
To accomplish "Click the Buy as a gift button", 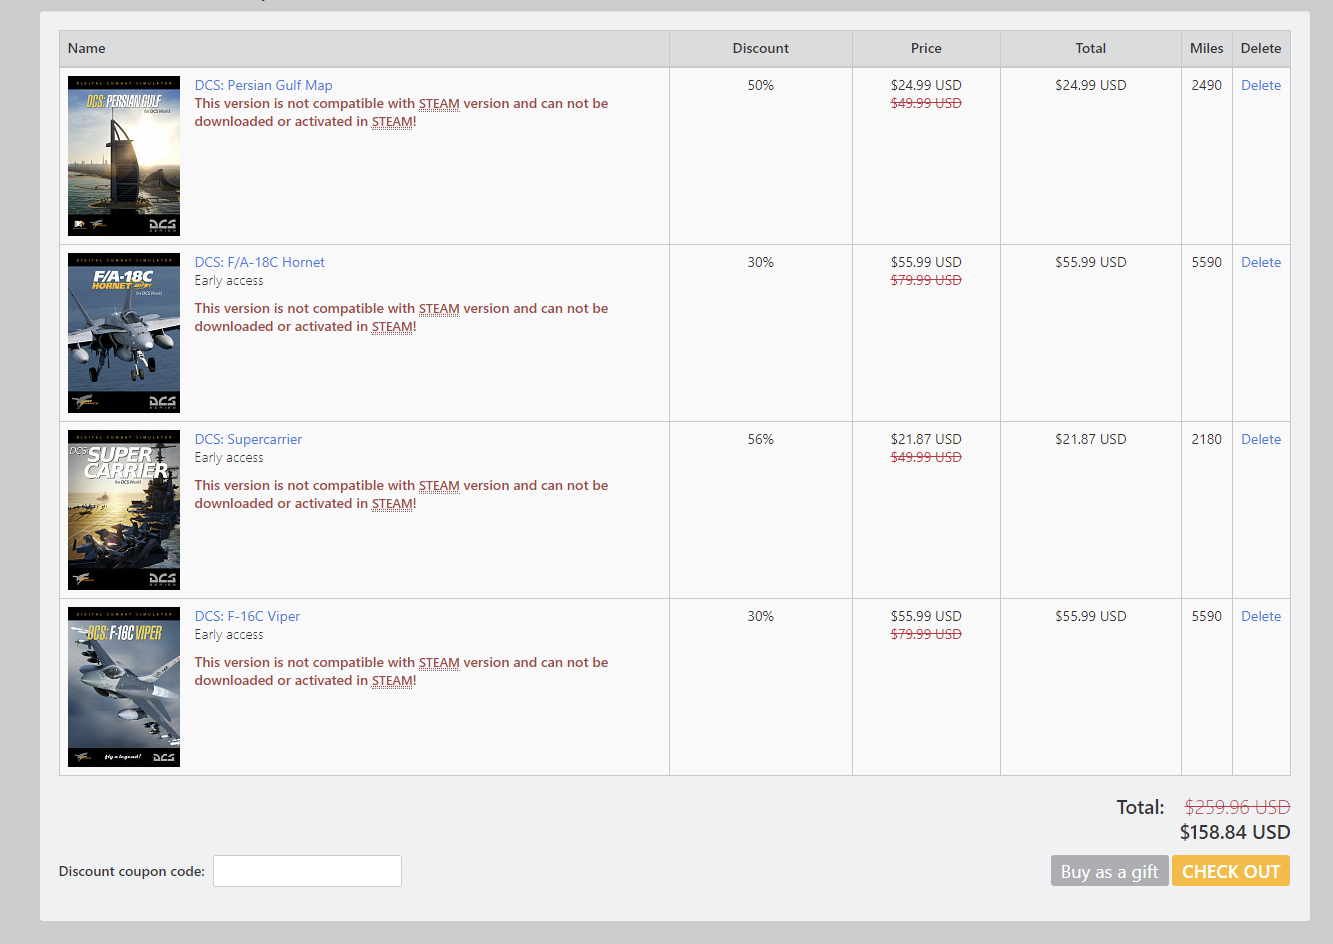I will [x=1109, y=871].
